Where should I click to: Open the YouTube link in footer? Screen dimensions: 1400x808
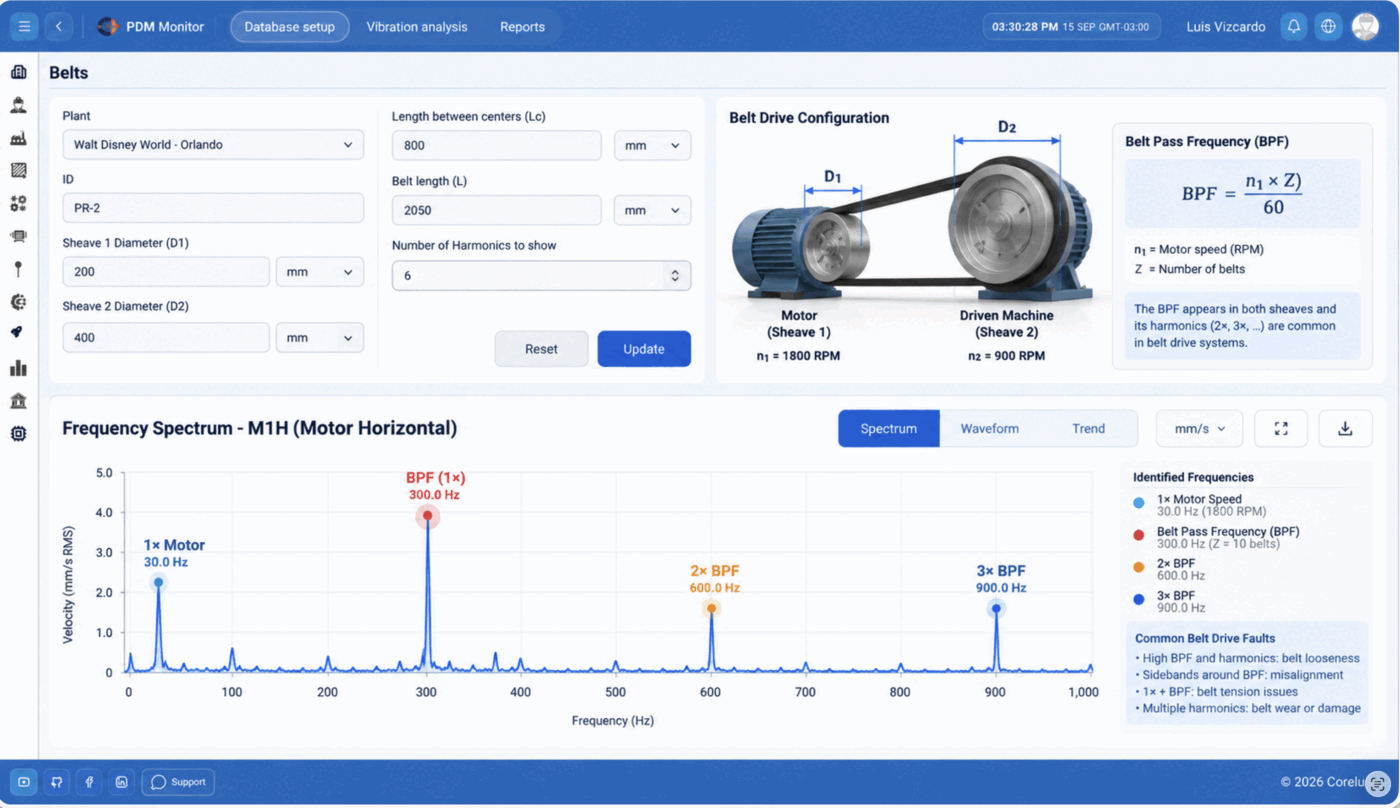coord(24,782)
